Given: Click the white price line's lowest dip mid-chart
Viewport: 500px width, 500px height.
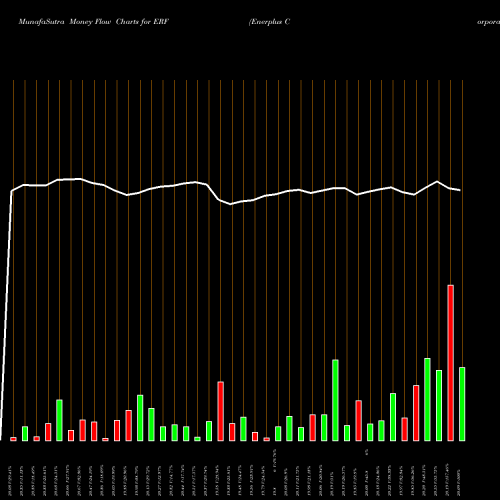Looking at the screenshot, I should pos(231,204).
